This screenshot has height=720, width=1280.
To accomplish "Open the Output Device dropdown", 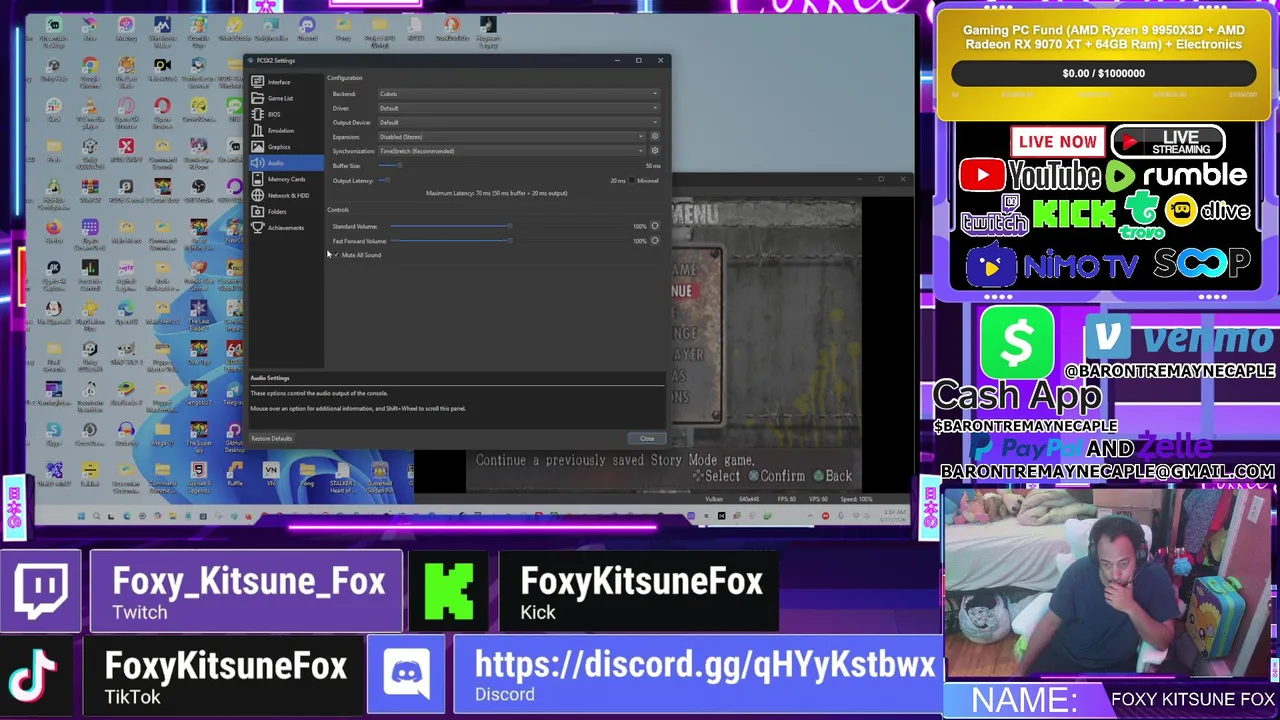I will [518, 122].
